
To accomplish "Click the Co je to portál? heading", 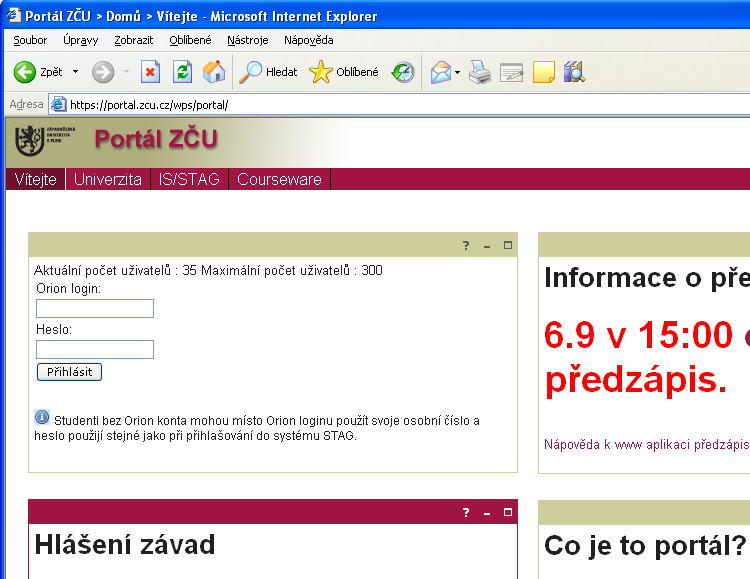I will (645, 546).
